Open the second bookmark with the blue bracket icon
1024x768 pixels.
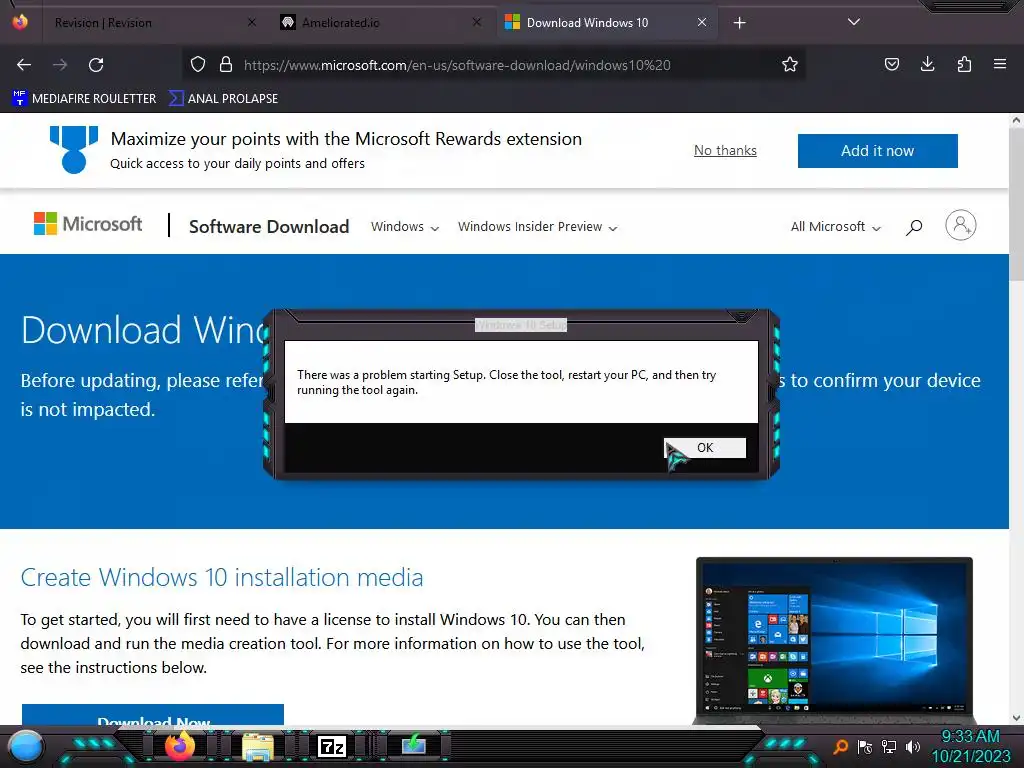223,99
